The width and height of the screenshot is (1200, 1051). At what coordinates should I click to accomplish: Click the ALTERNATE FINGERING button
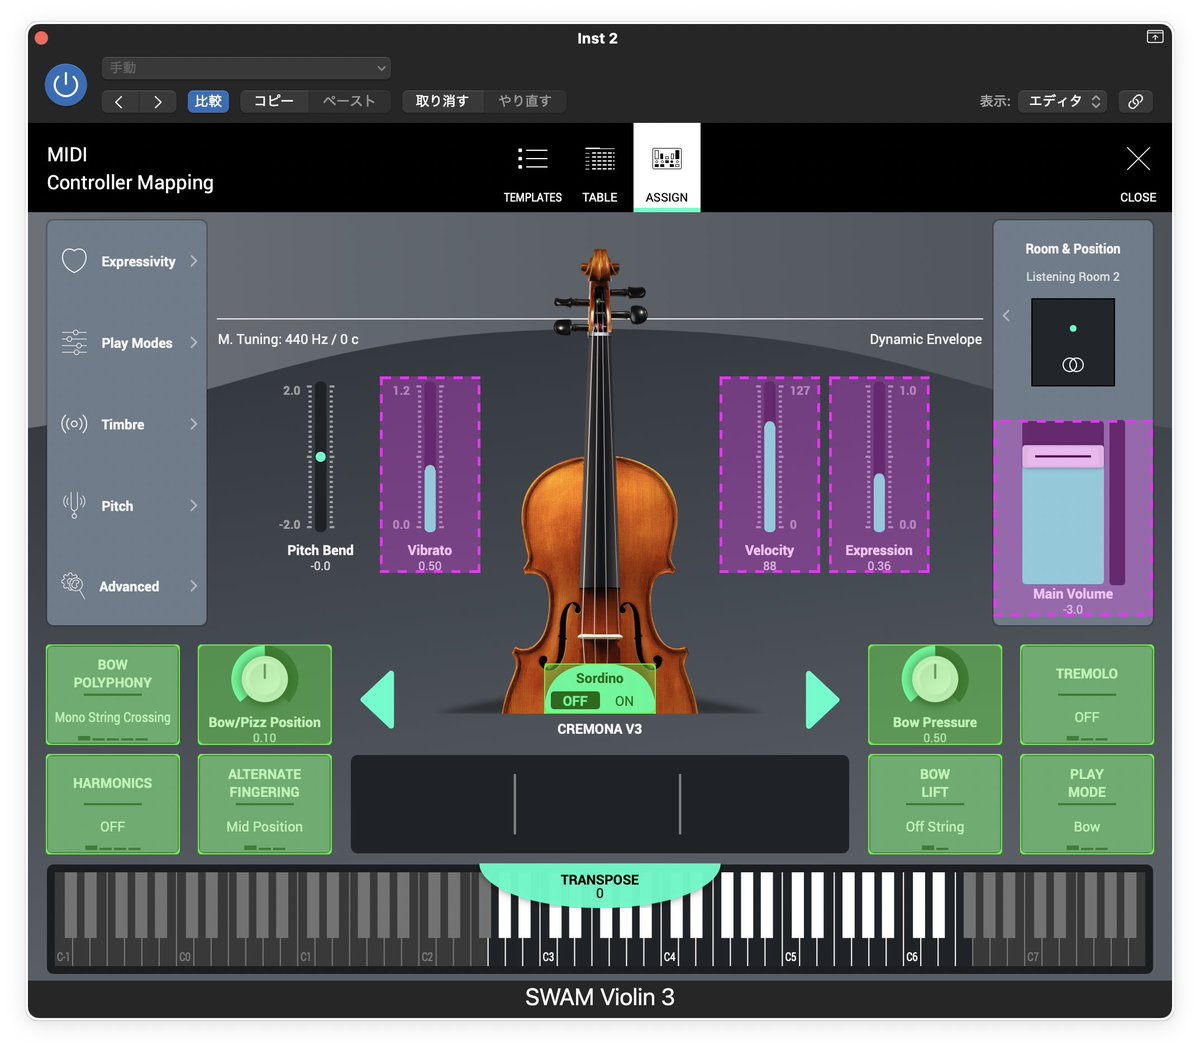[x=265, y=804]
